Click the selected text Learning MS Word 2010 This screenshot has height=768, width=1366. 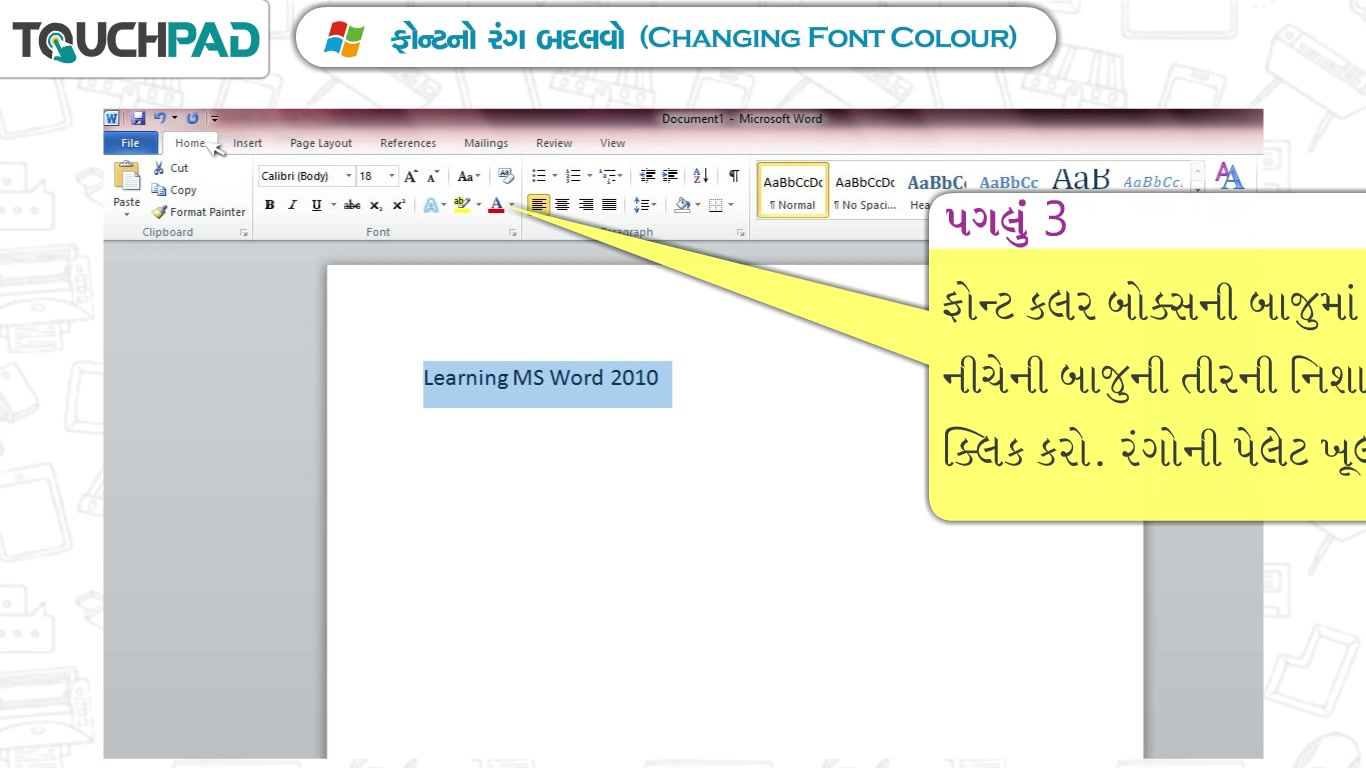[541, 378]
